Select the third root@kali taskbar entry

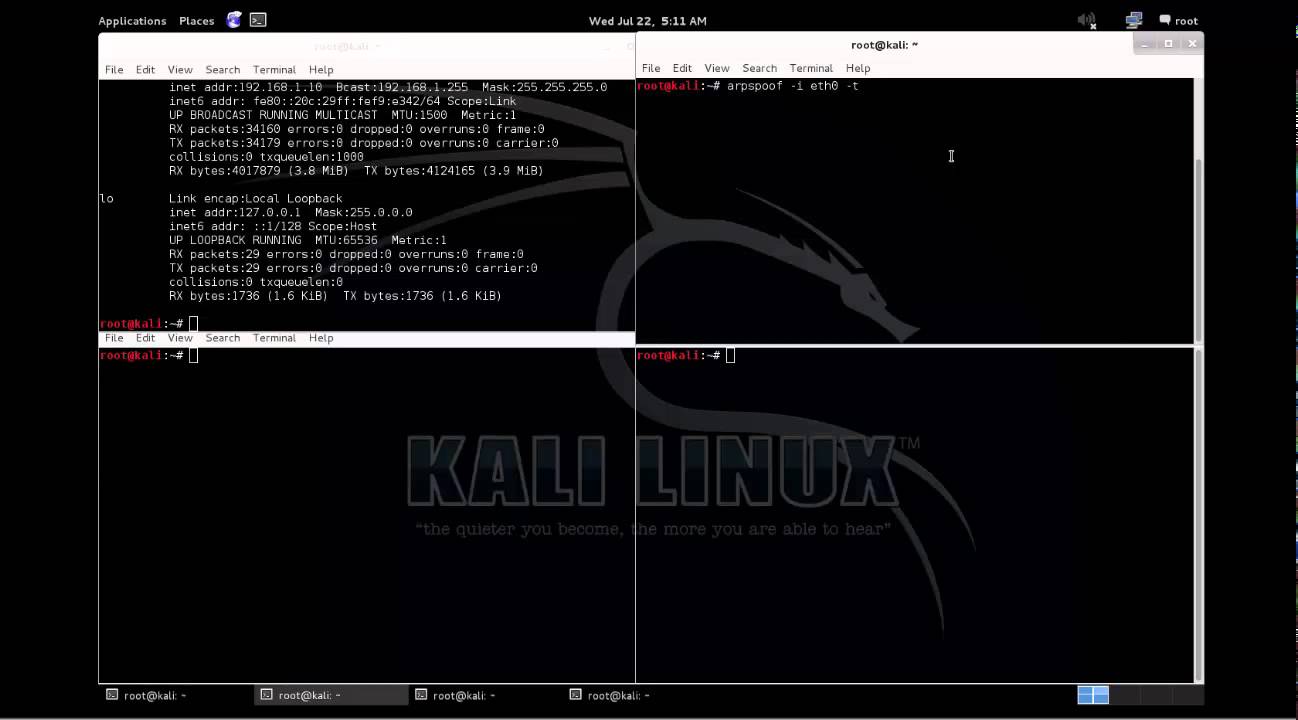(x=486, y=695)
